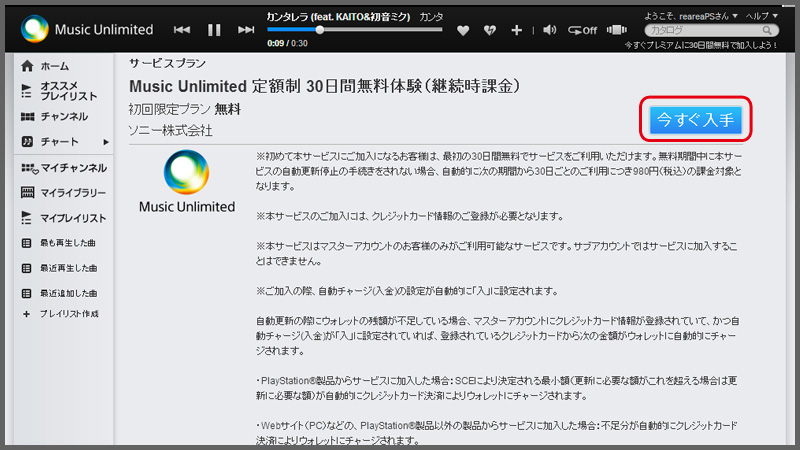Open チャンネル in sidebar
The width and height of the screenshot is (800, 450).
coord(54,117)
